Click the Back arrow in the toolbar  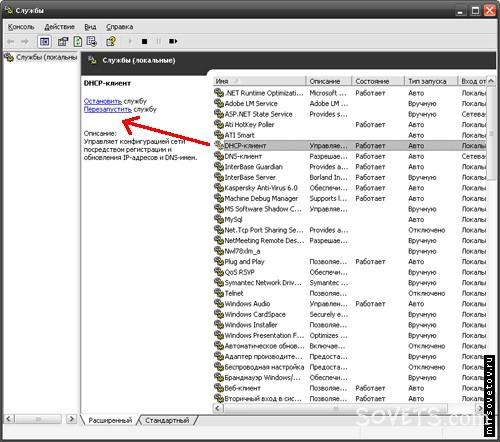(x=11, y=41)
